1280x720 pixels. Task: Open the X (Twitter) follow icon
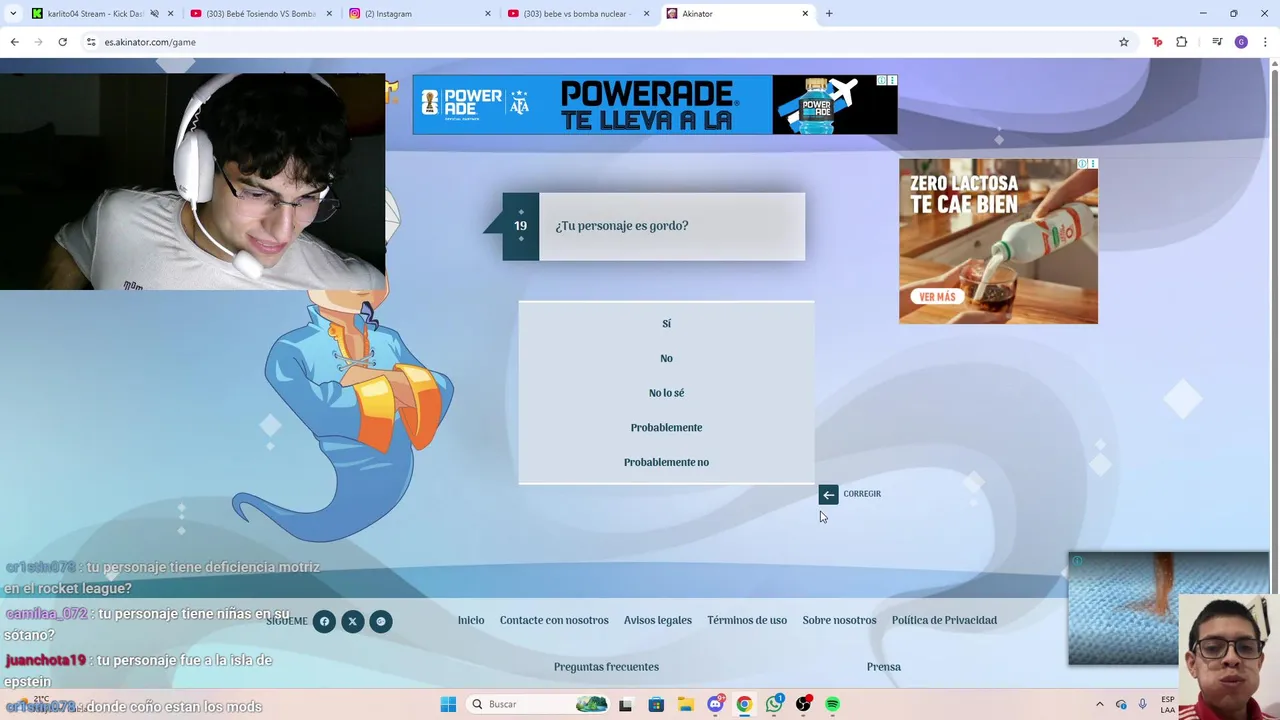click(x=352, y=621)
